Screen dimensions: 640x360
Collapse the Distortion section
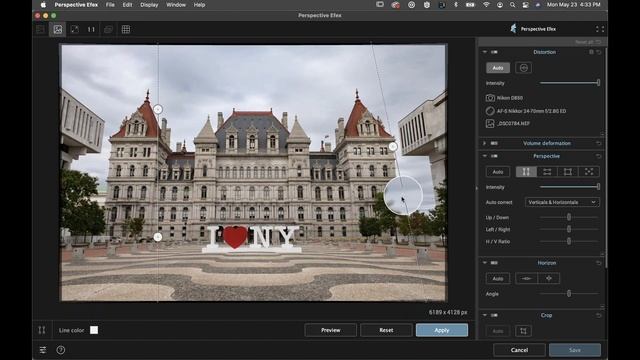point(484,52)
